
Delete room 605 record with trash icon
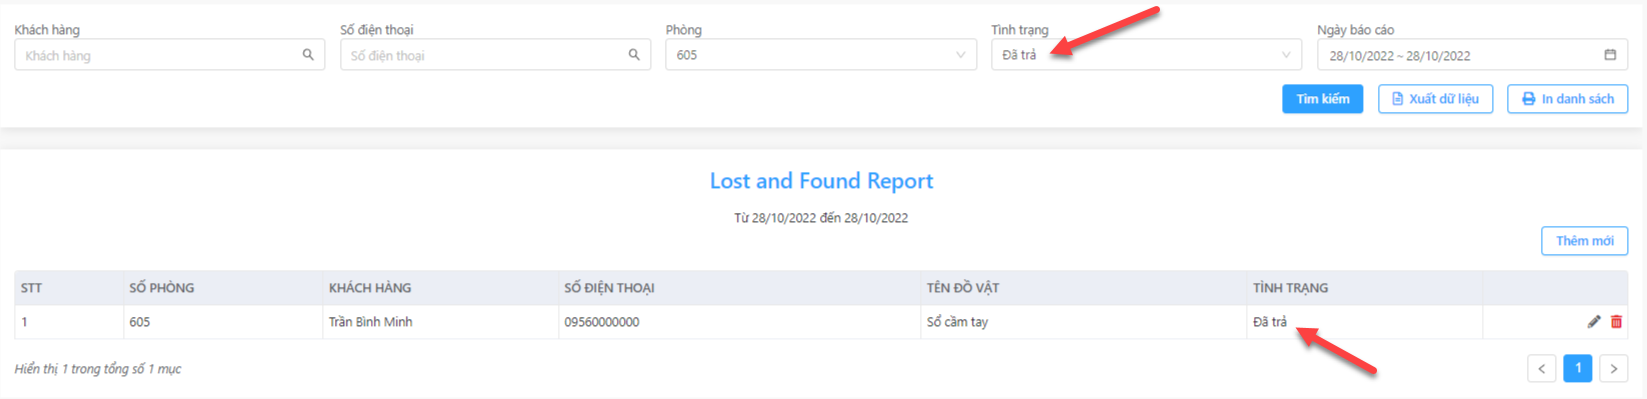pyautogui.click(x=1616, y=322)
